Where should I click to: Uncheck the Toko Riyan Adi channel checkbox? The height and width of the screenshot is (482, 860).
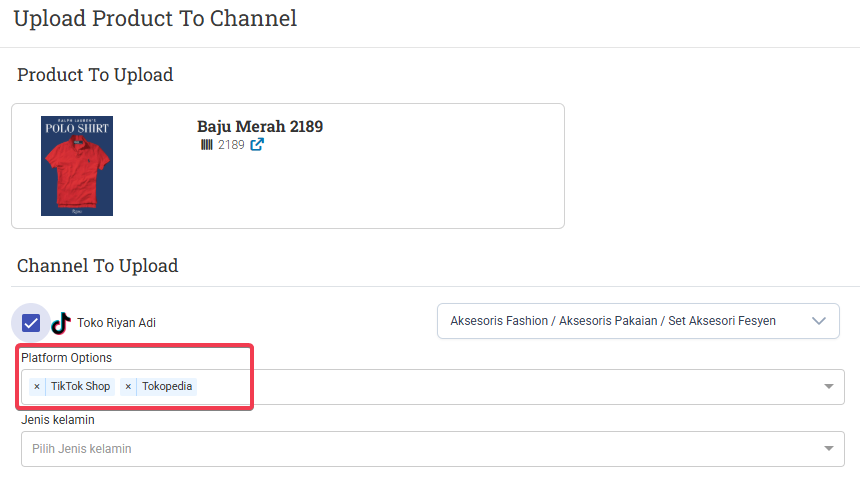tap(31, 323)
